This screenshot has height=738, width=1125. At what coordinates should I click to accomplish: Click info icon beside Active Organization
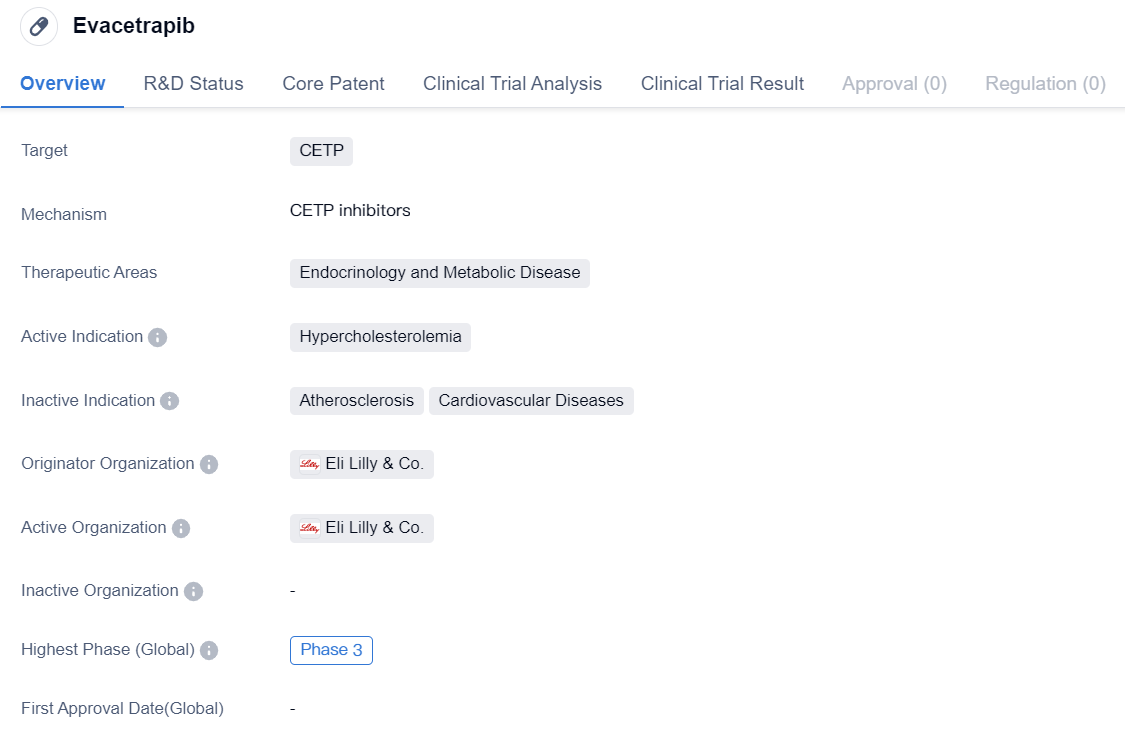click(x=180, y=528)
